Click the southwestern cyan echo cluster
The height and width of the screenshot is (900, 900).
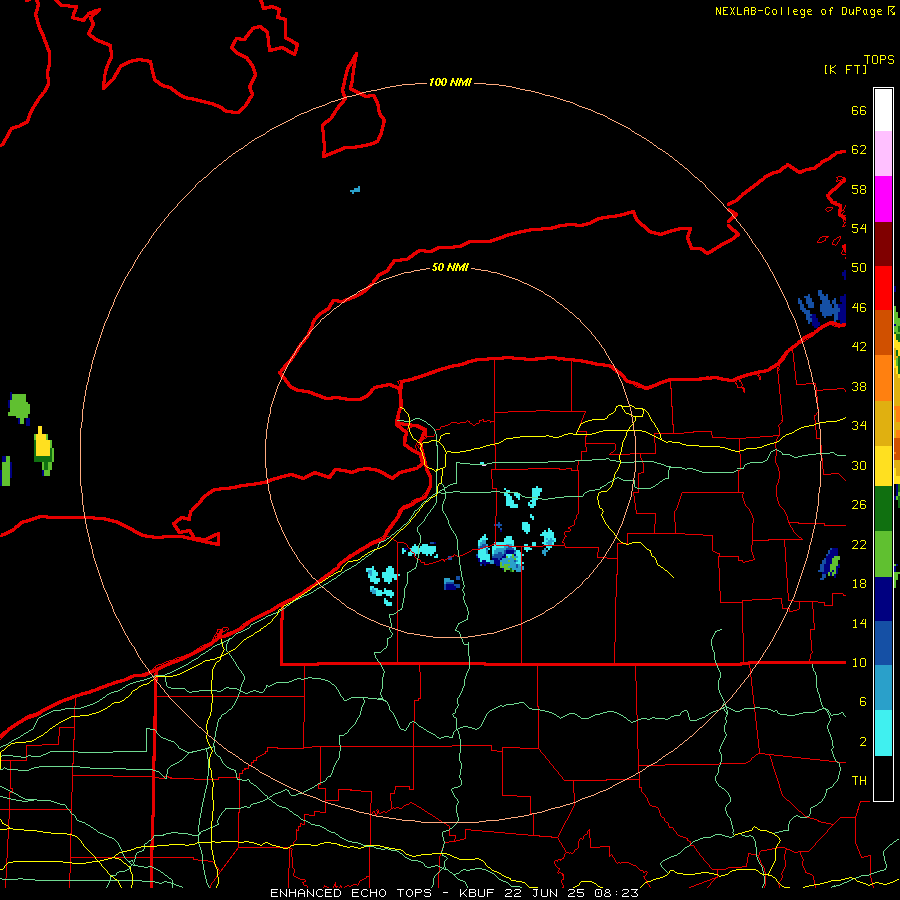(x=382, y=584)
